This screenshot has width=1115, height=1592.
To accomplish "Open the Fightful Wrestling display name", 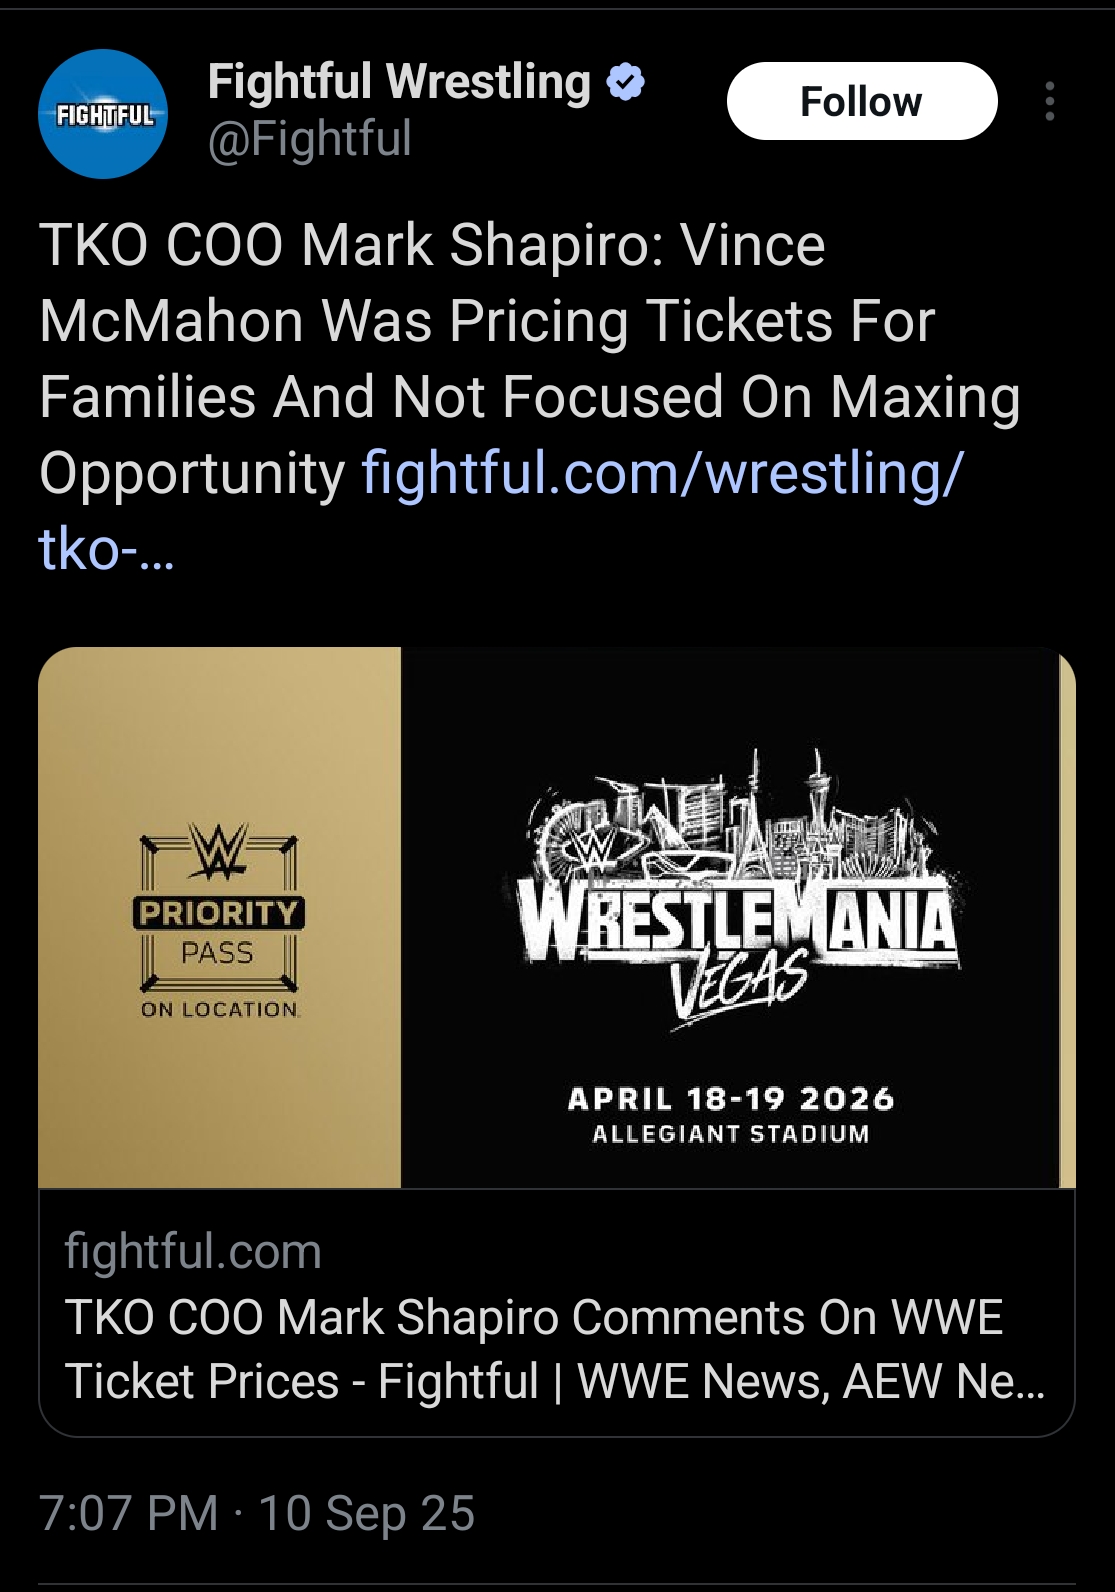I will pos(399,82).
